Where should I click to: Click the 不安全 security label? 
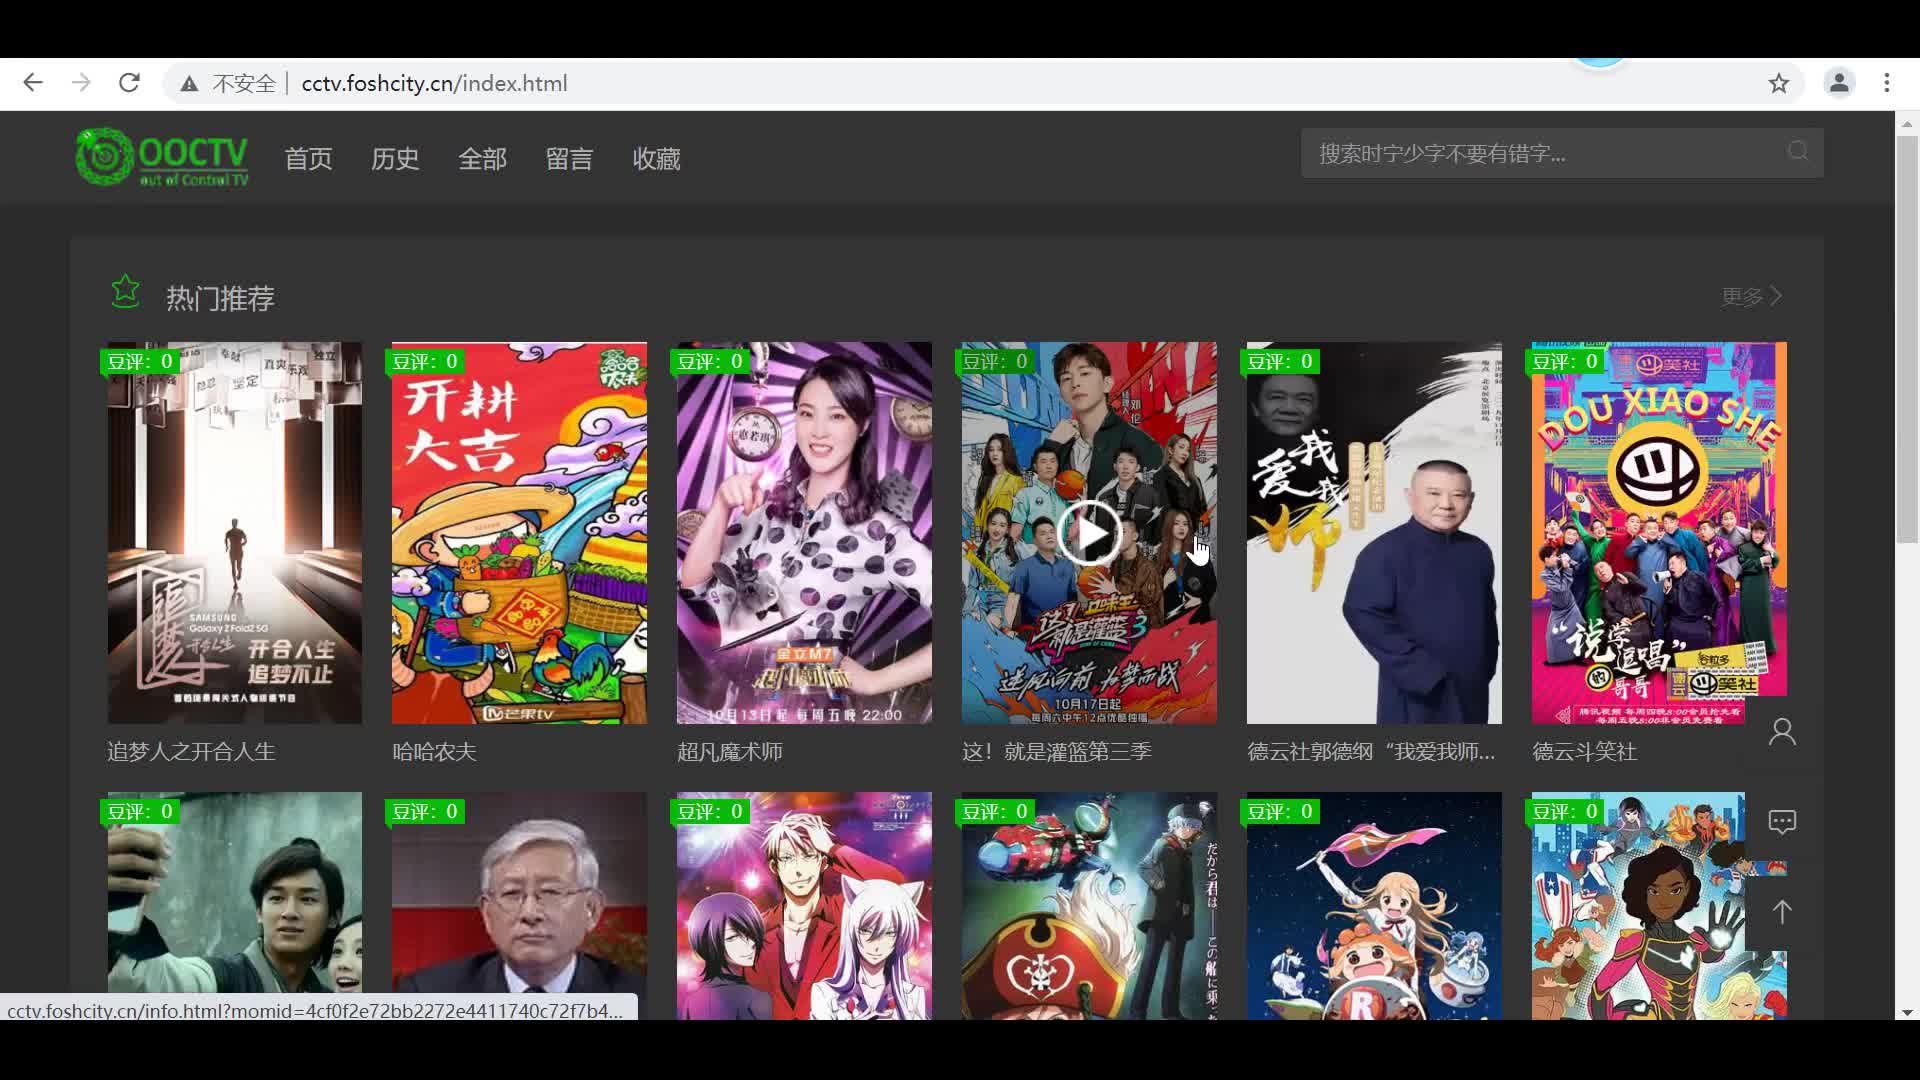click(244, 84)
